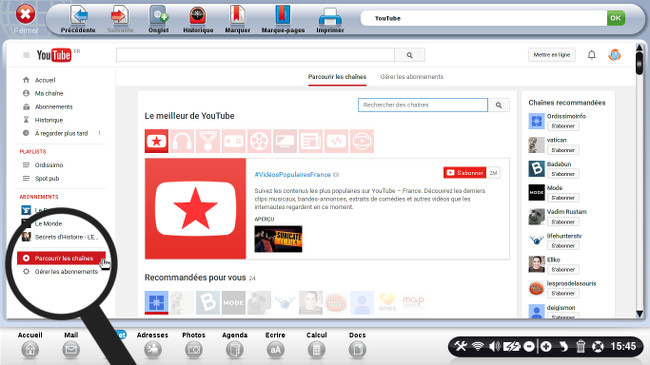The width and height of the screenshot is (650, 365).
Task: Select the film reel category icon
Action: tap(259, 141)
